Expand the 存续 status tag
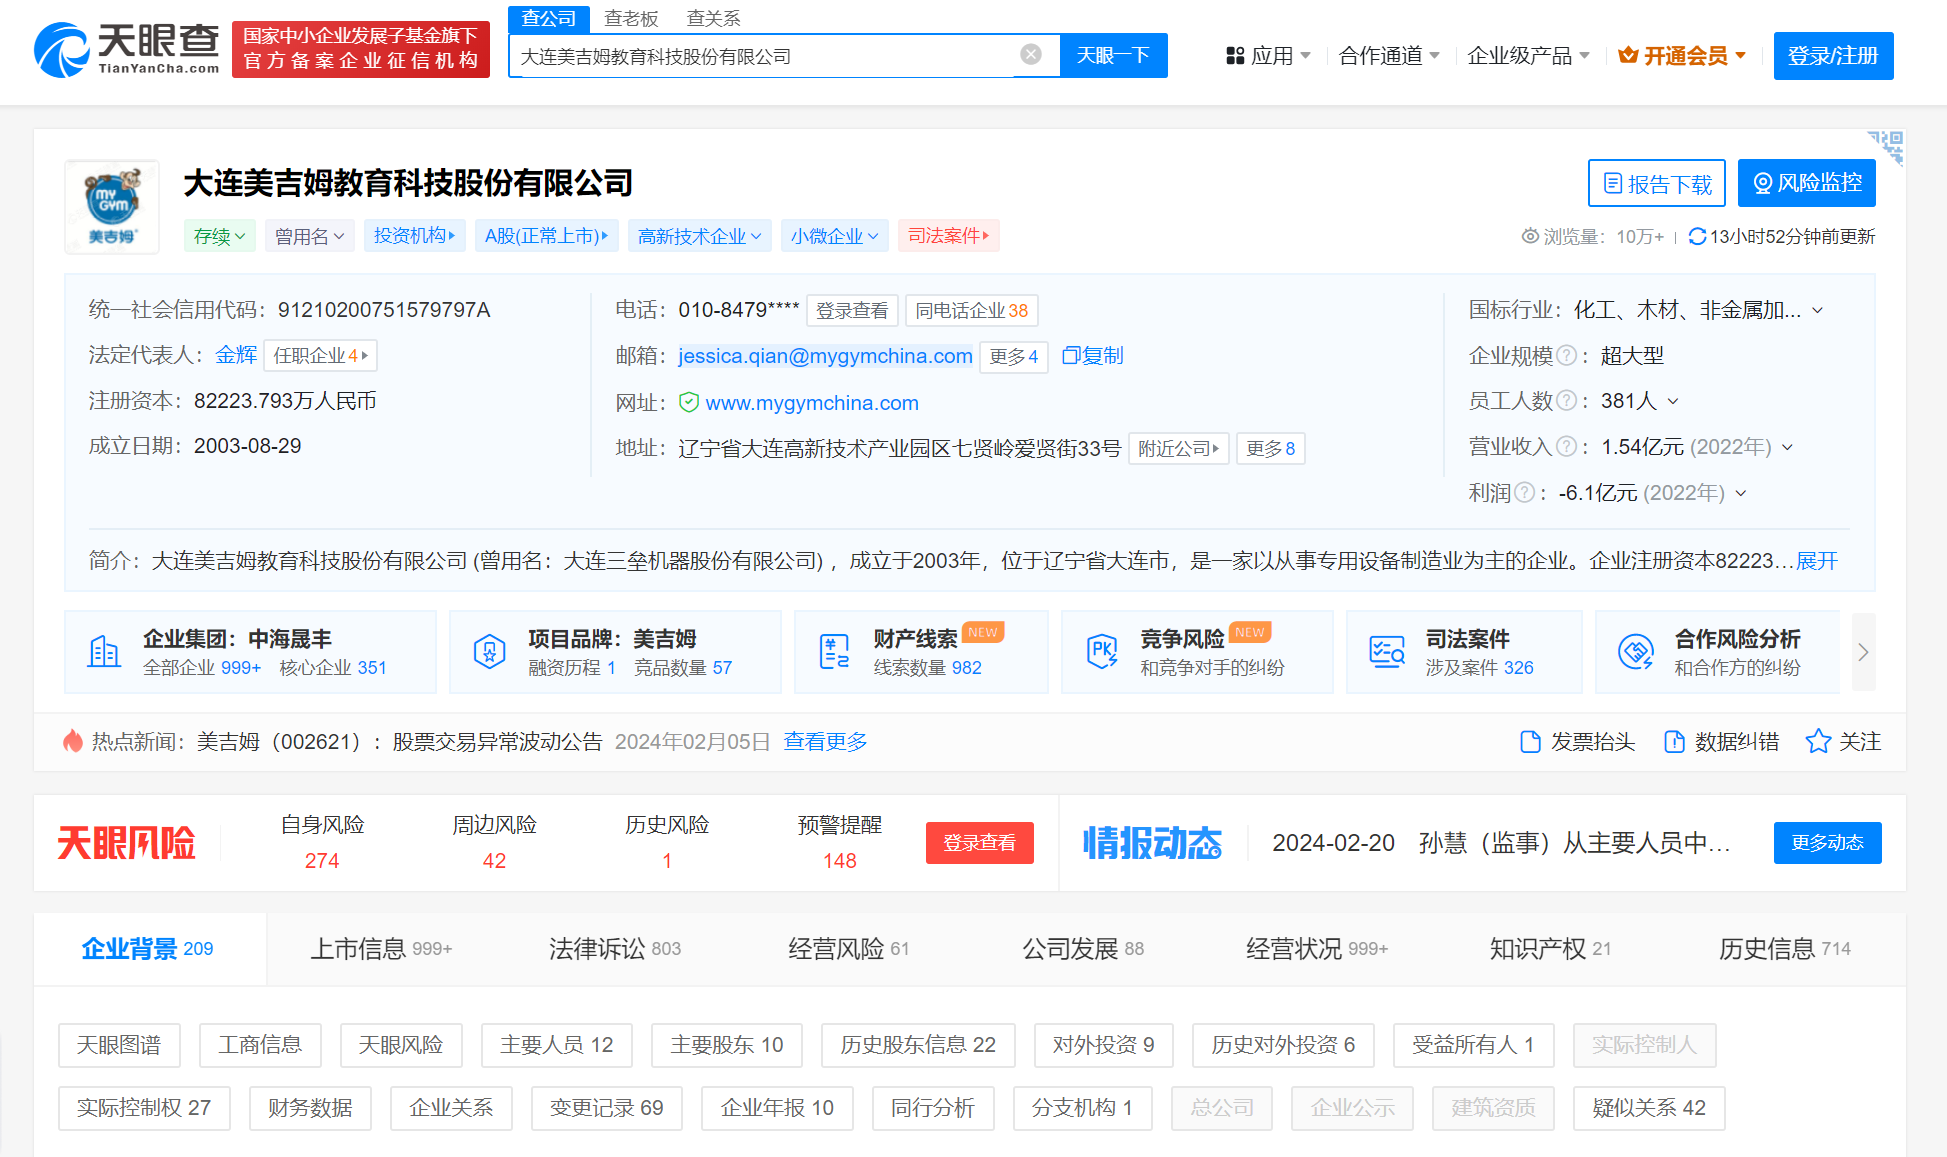 point(220,236)
